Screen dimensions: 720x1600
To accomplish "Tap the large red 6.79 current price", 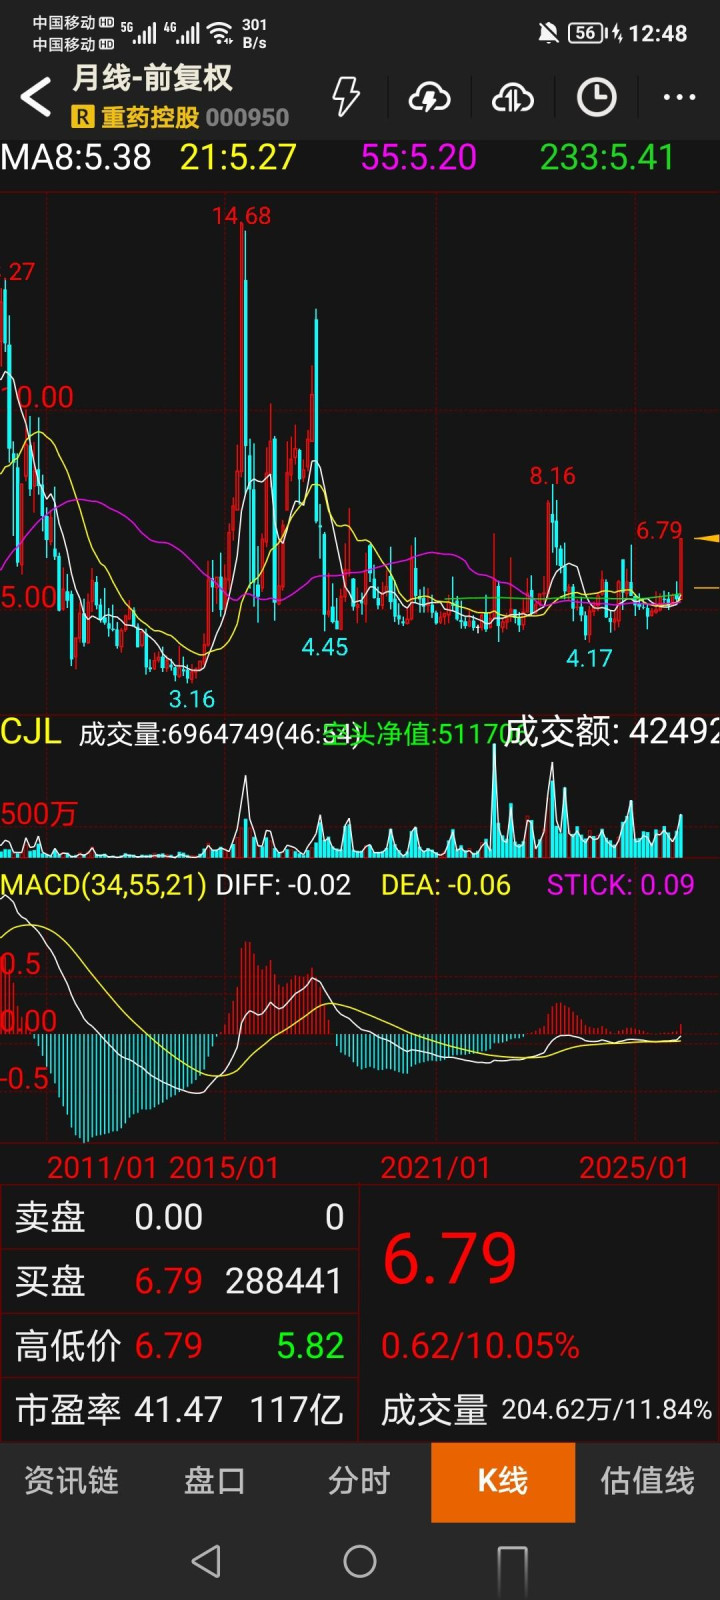I will coord(450,1259).
